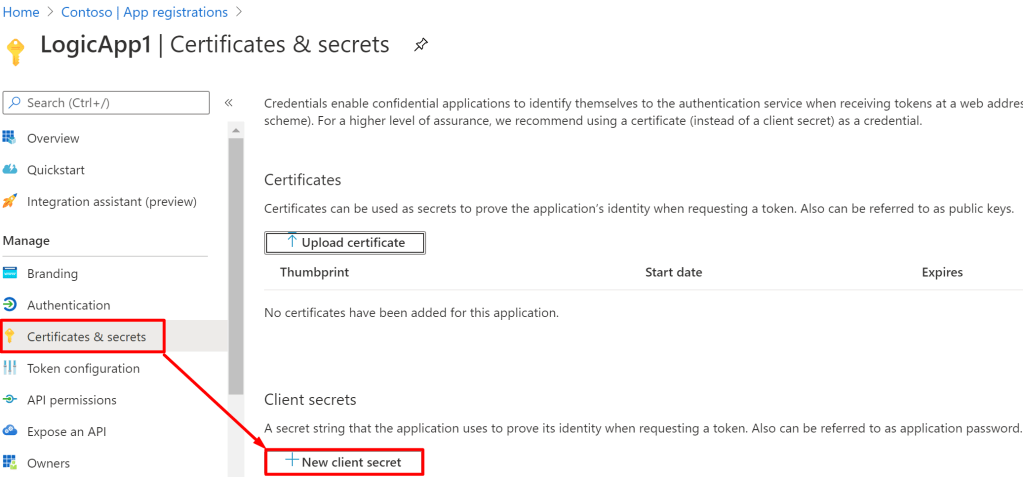Click the Authentication icon

(x=10, y=305)
